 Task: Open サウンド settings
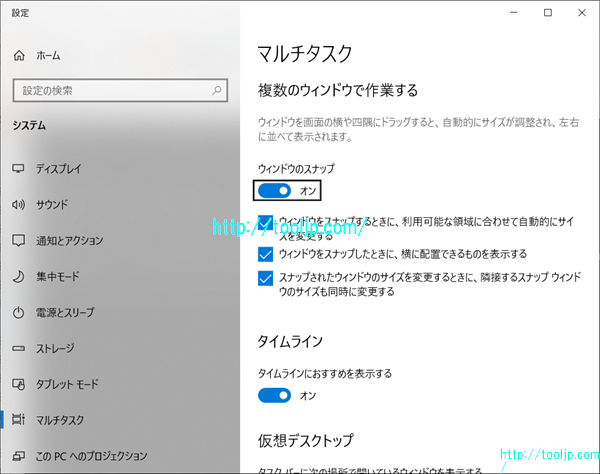point(52,205)
